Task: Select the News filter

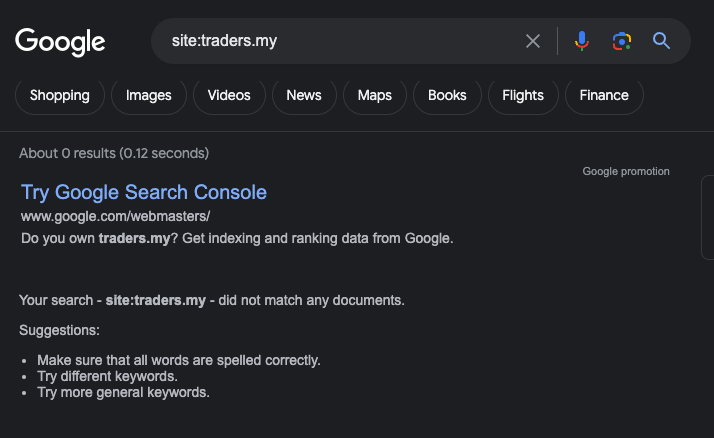Action: pos(304,96)
